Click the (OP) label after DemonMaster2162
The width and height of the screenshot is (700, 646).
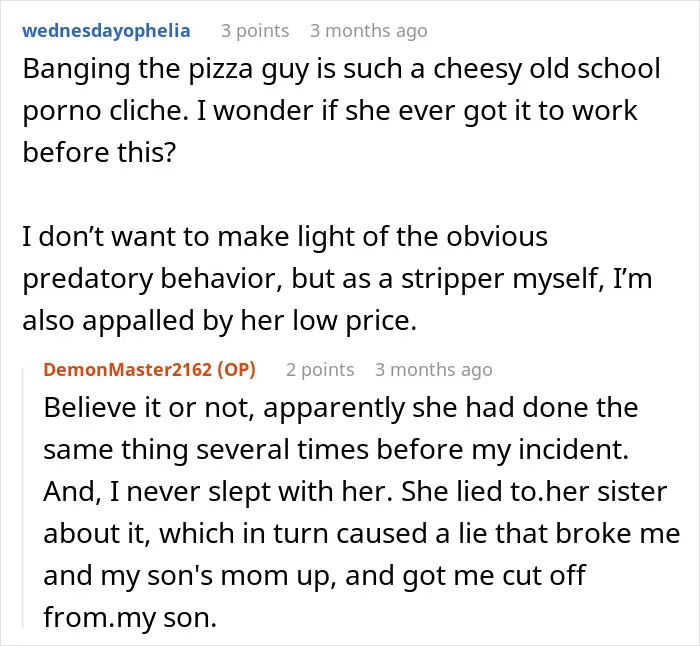[236, 370]
